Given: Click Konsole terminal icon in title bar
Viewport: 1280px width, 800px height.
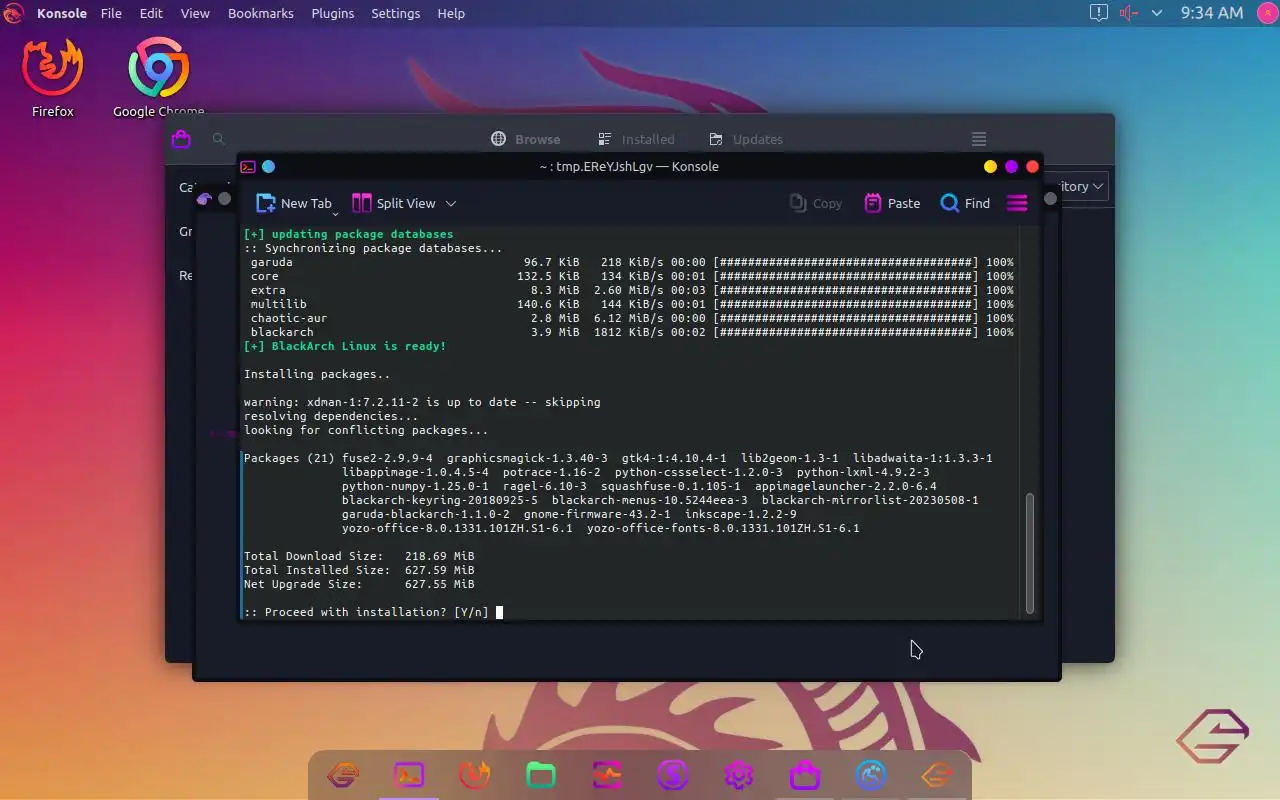Looking at the screenshot, I should (x=248, y=167).
